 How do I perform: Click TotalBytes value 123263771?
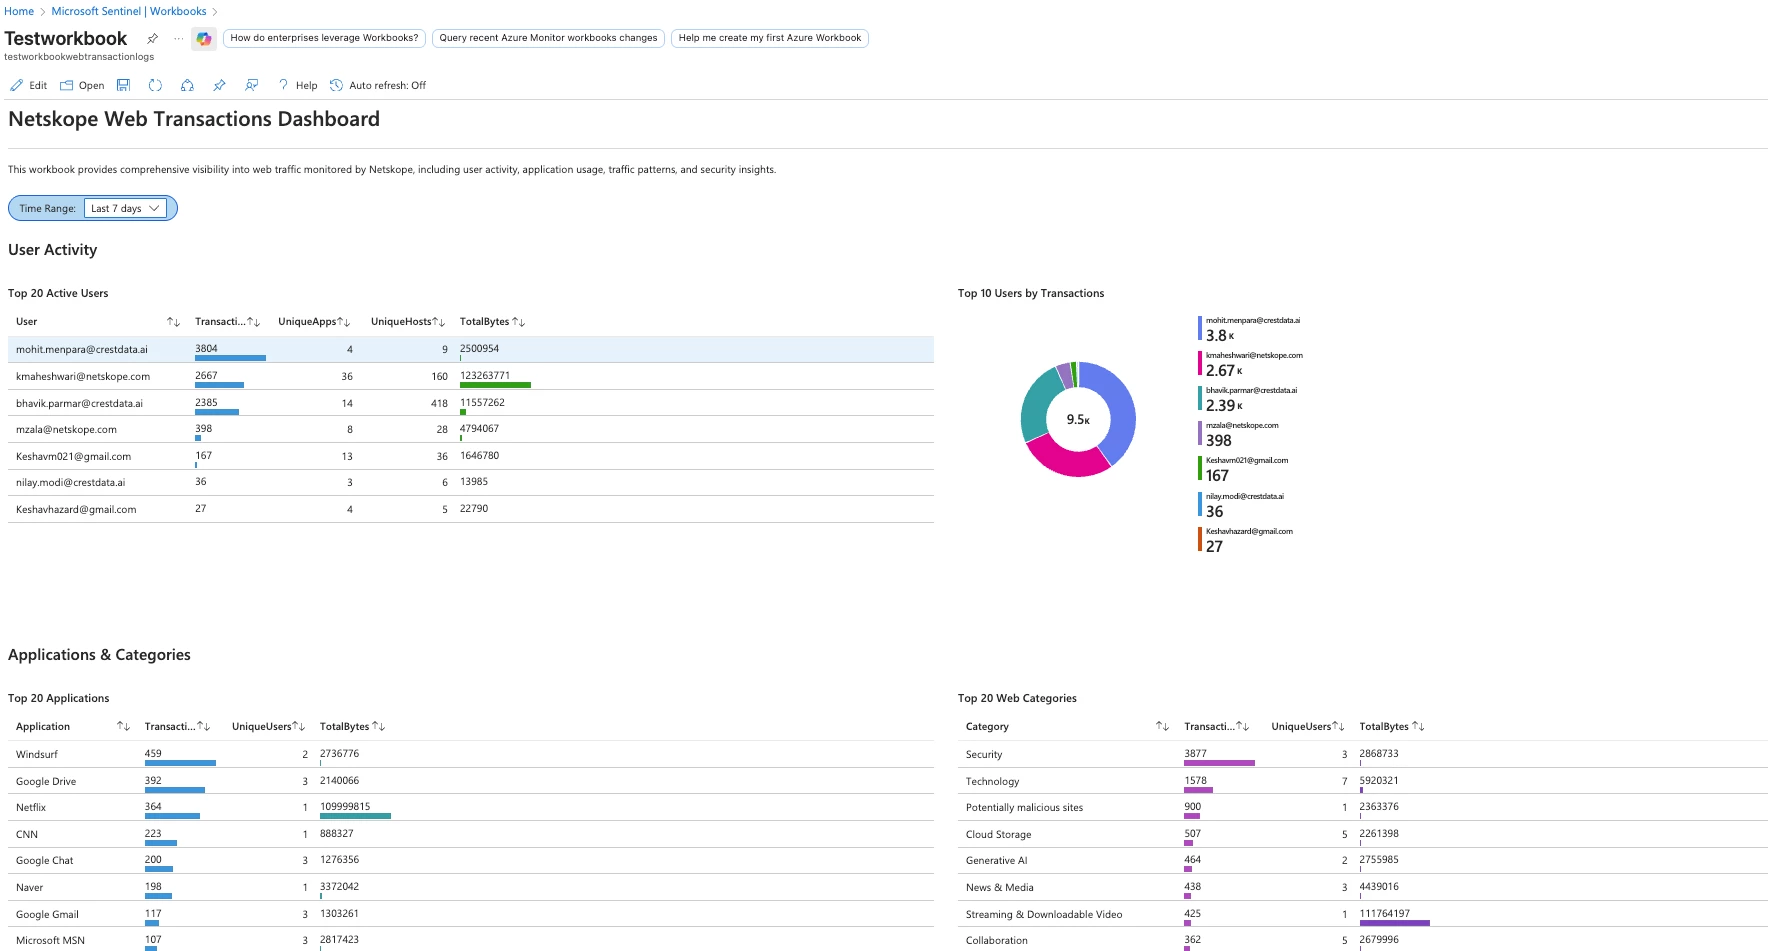point(485,376)
